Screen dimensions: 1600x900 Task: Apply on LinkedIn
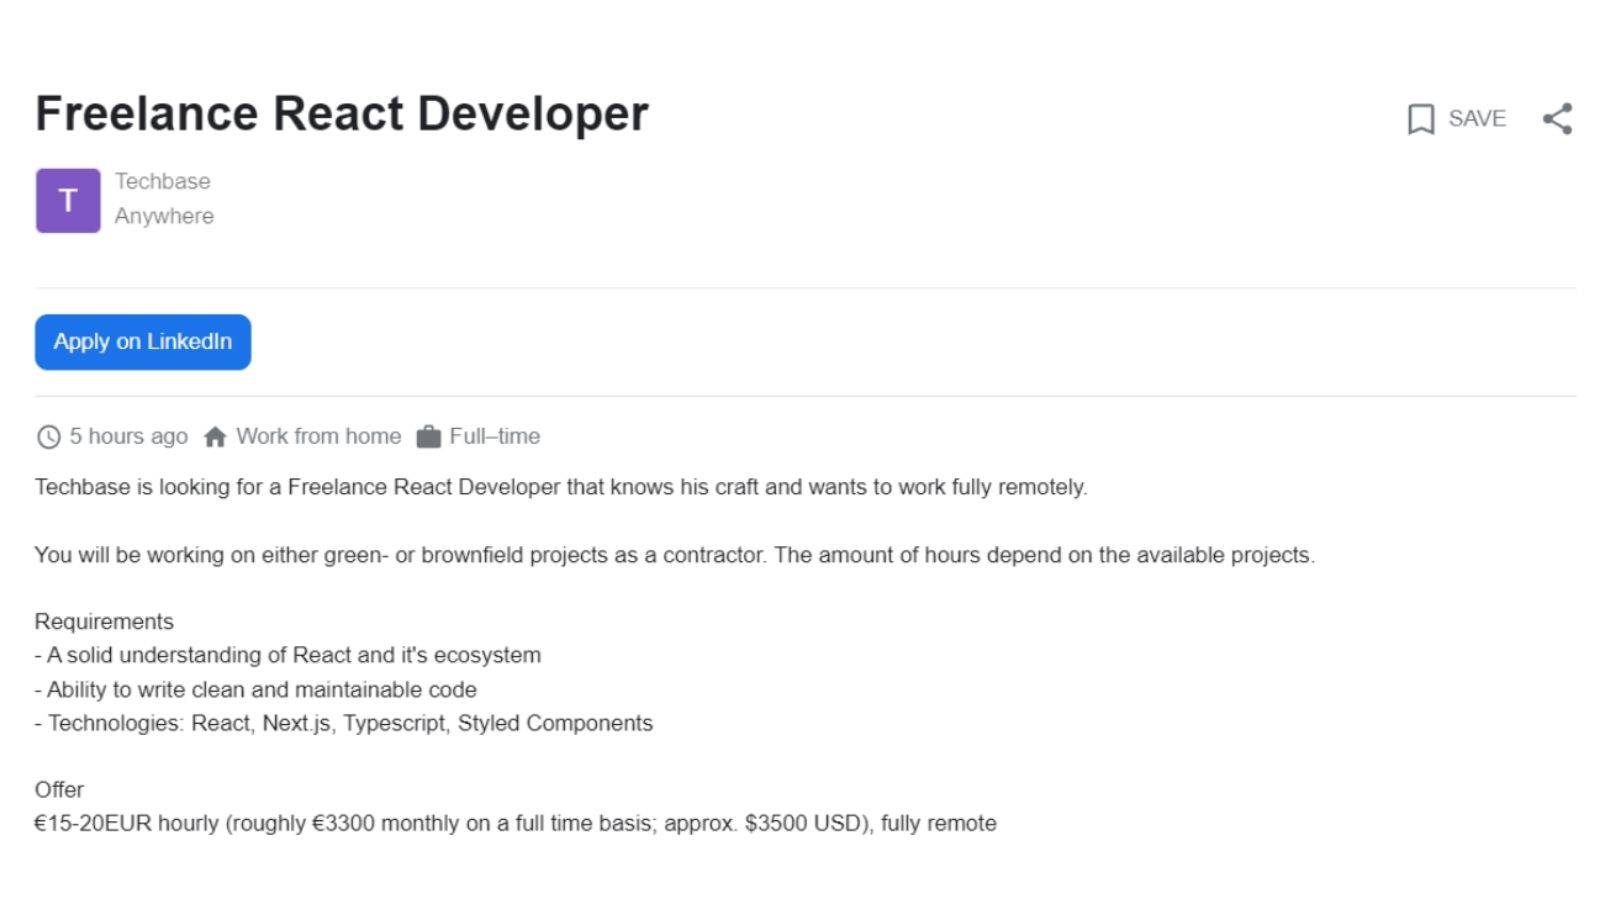143,342
